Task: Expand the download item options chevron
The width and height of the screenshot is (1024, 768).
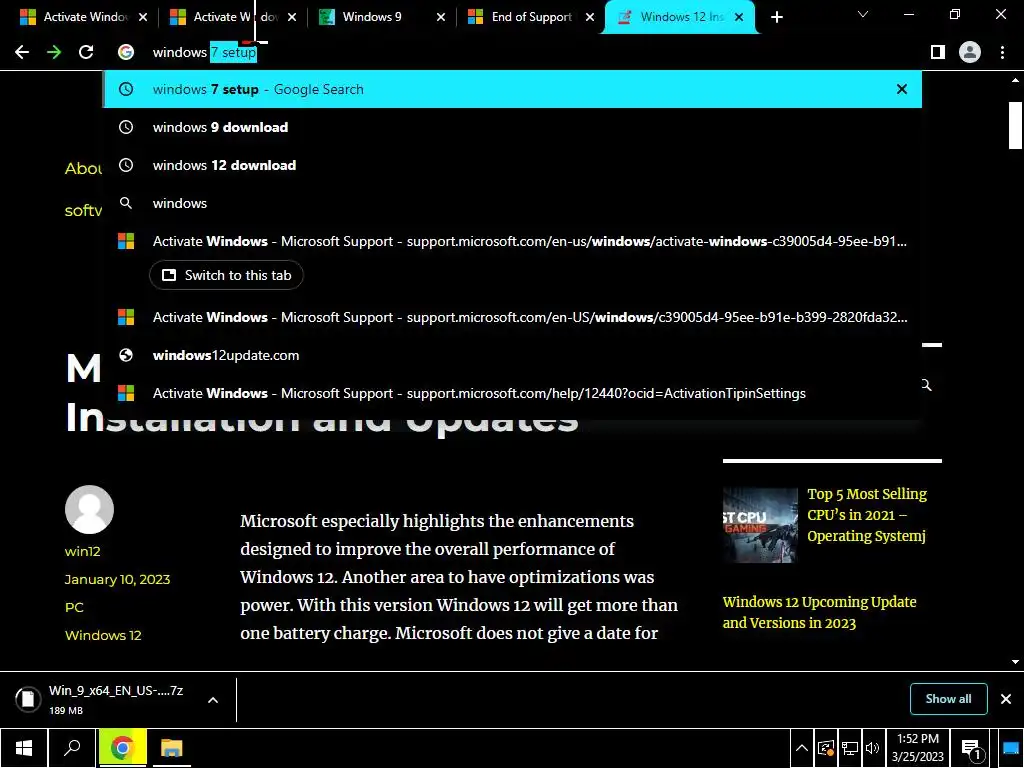Action: [213, 699]
